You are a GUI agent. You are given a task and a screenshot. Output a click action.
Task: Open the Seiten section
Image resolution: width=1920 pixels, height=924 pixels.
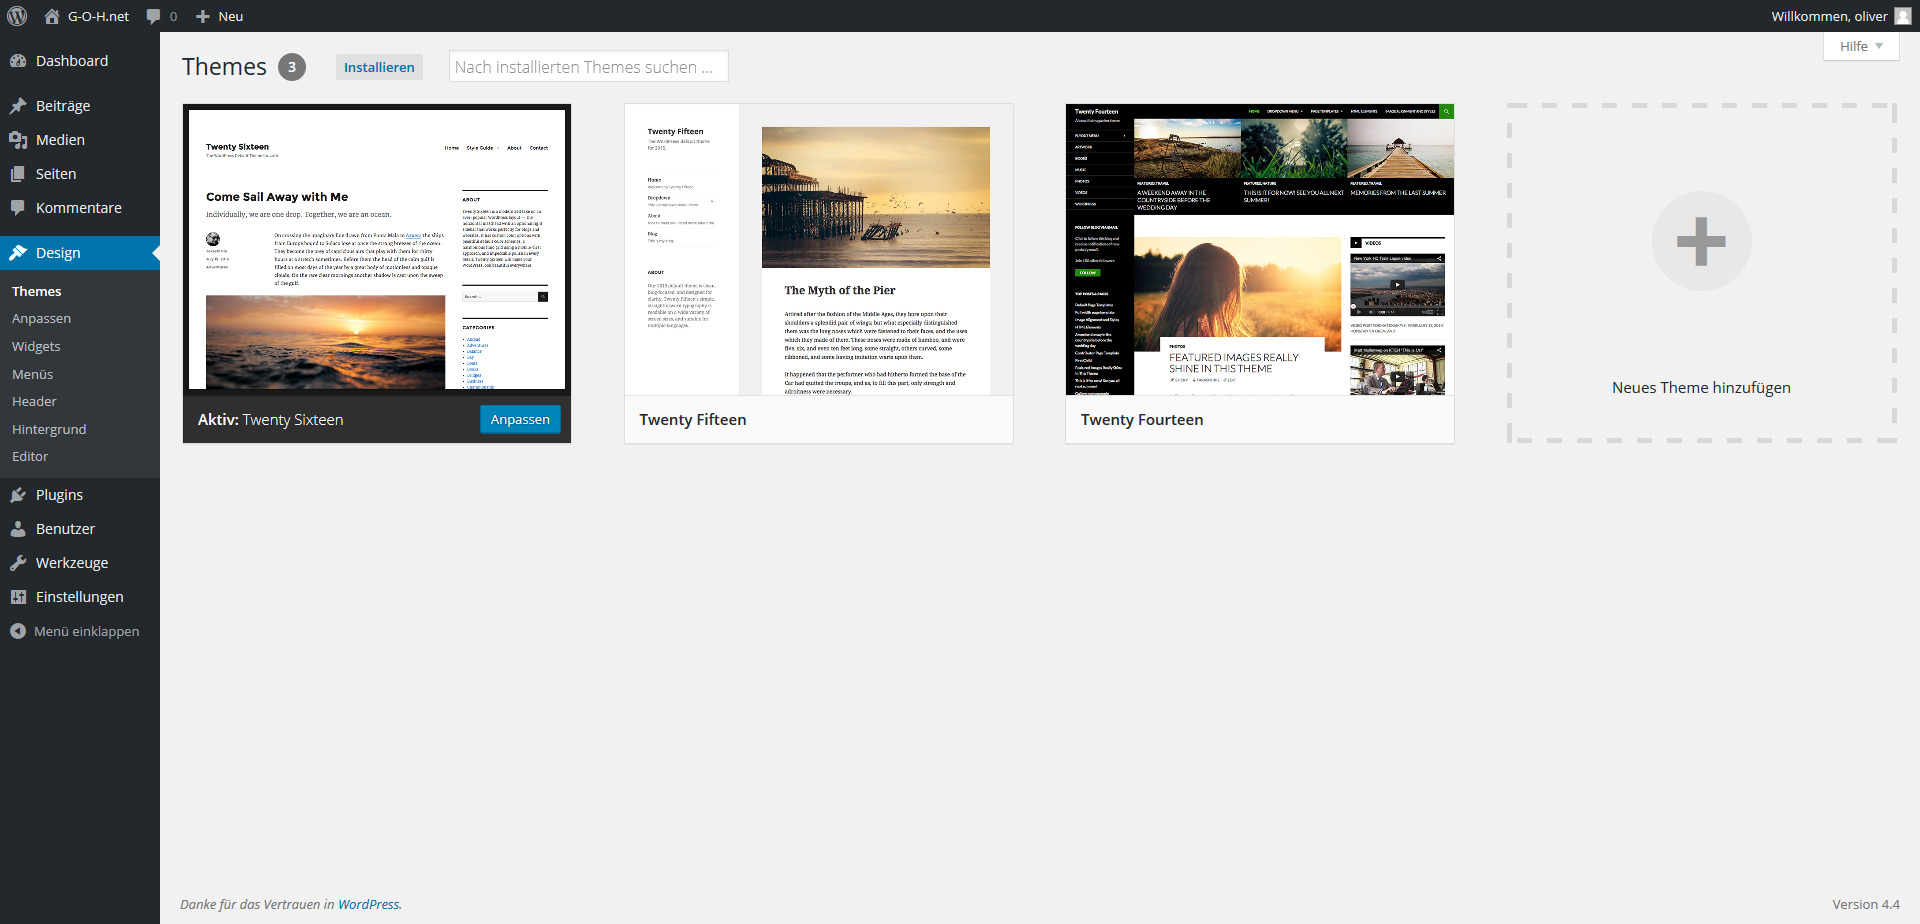point(56,174)
